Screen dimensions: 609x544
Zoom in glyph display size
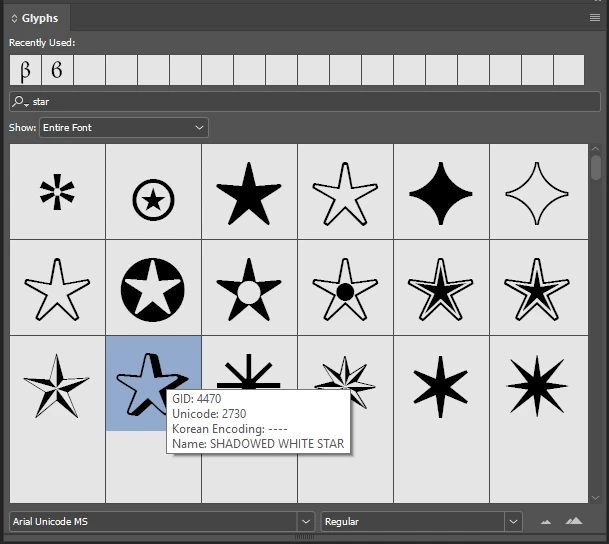574,521
